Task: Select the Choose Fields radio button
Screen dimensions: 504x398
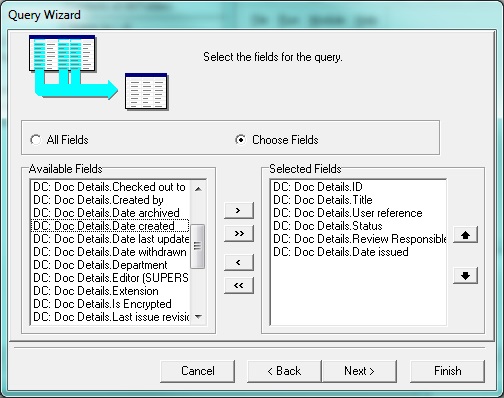Action: pyautogui.click(x=240, y=140)
